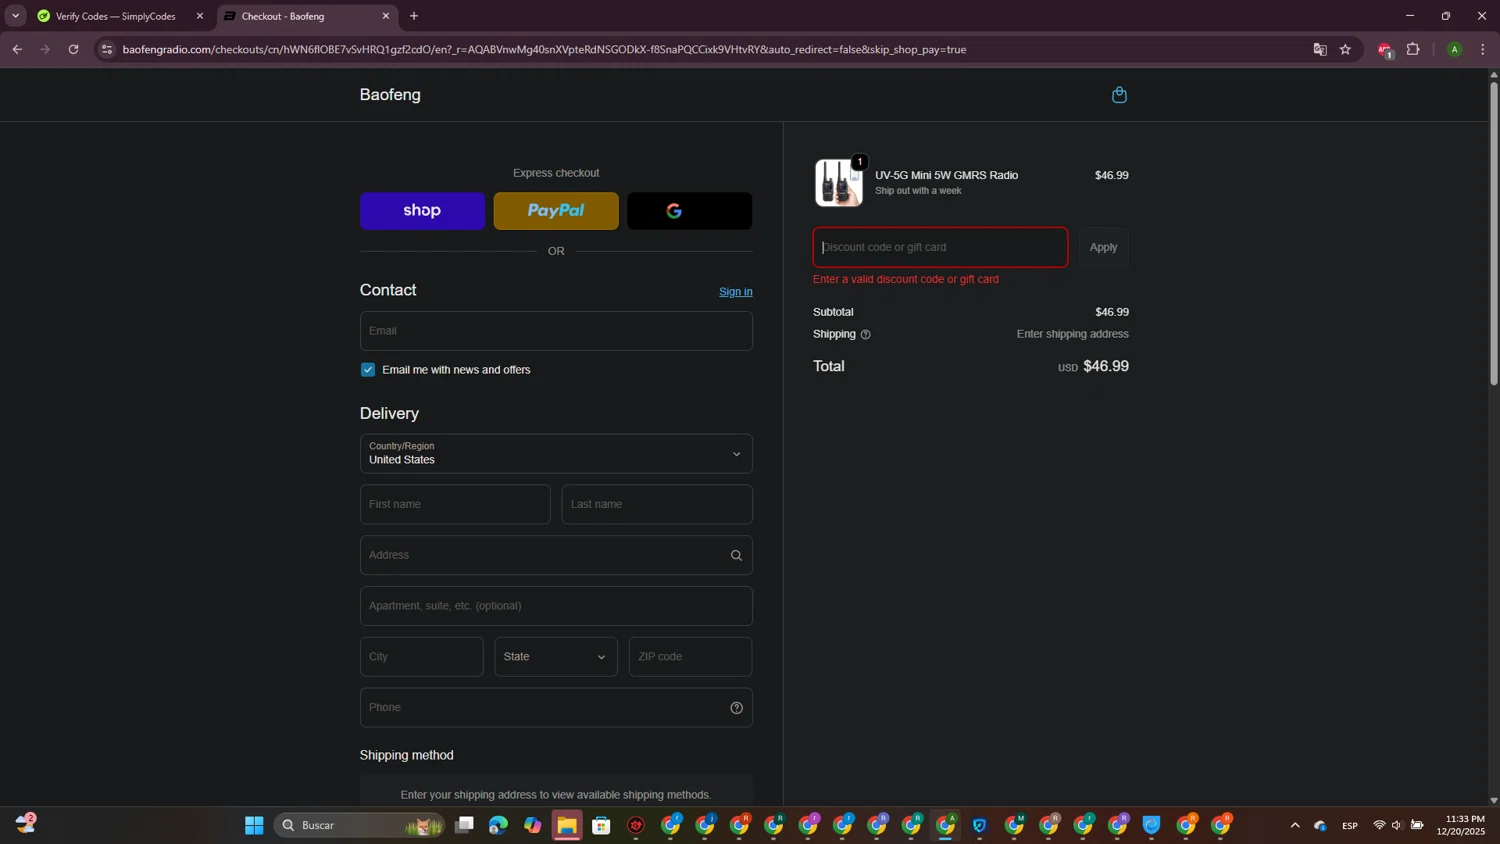Viewport: 1500px width, 844px height.
Task: Open the shopping bag cart icon
Action: 1119,95
